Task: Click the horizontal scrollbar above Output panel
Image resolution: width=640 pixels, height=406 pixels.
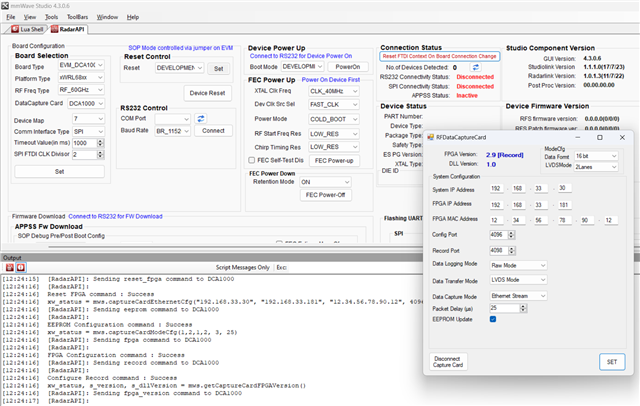Action: (236, 247)
